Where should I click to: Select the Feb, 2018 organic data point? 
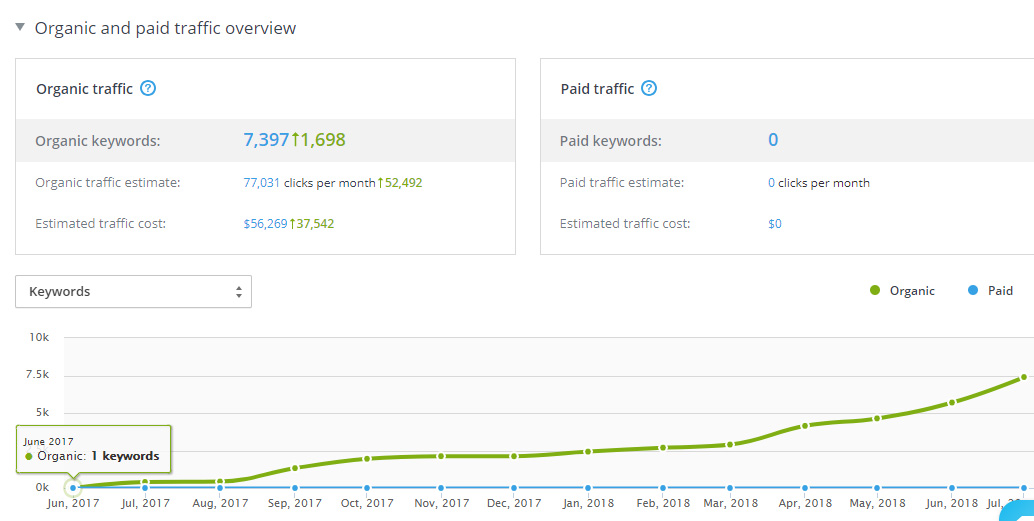663,447
